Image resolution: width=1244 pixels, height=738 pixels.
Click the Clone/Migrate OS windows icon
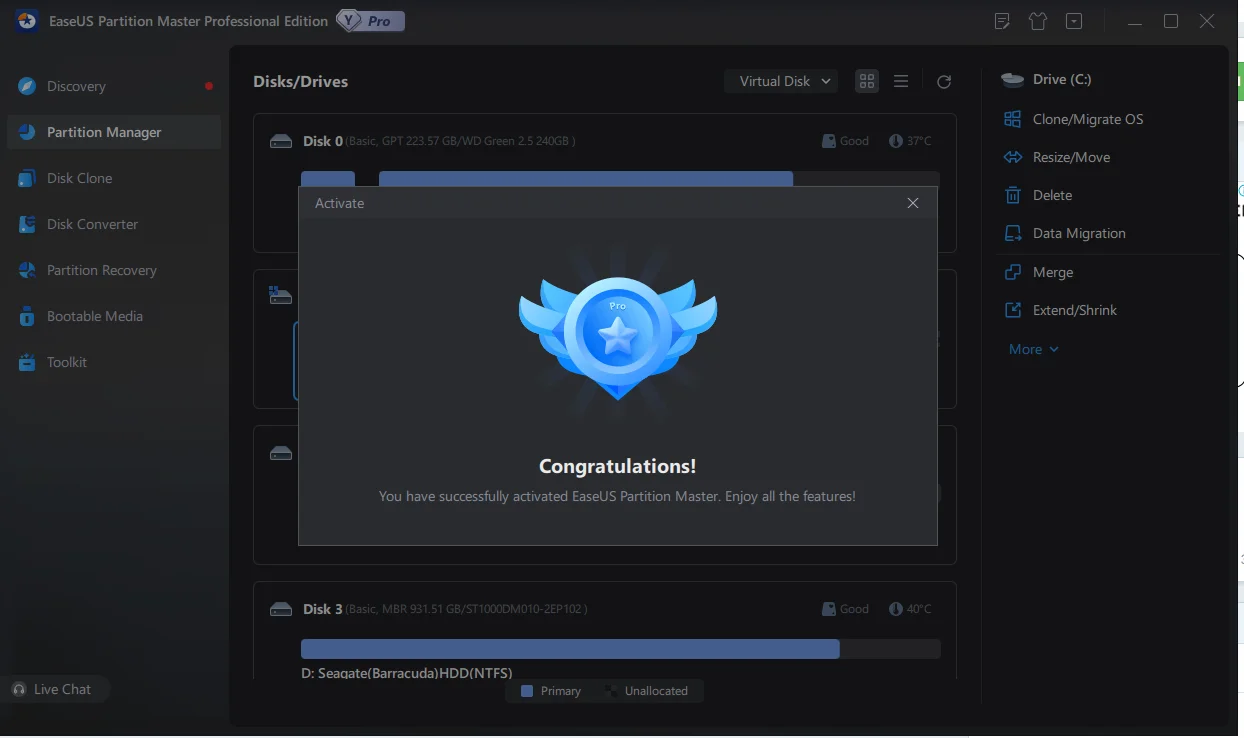[1013, 119]
